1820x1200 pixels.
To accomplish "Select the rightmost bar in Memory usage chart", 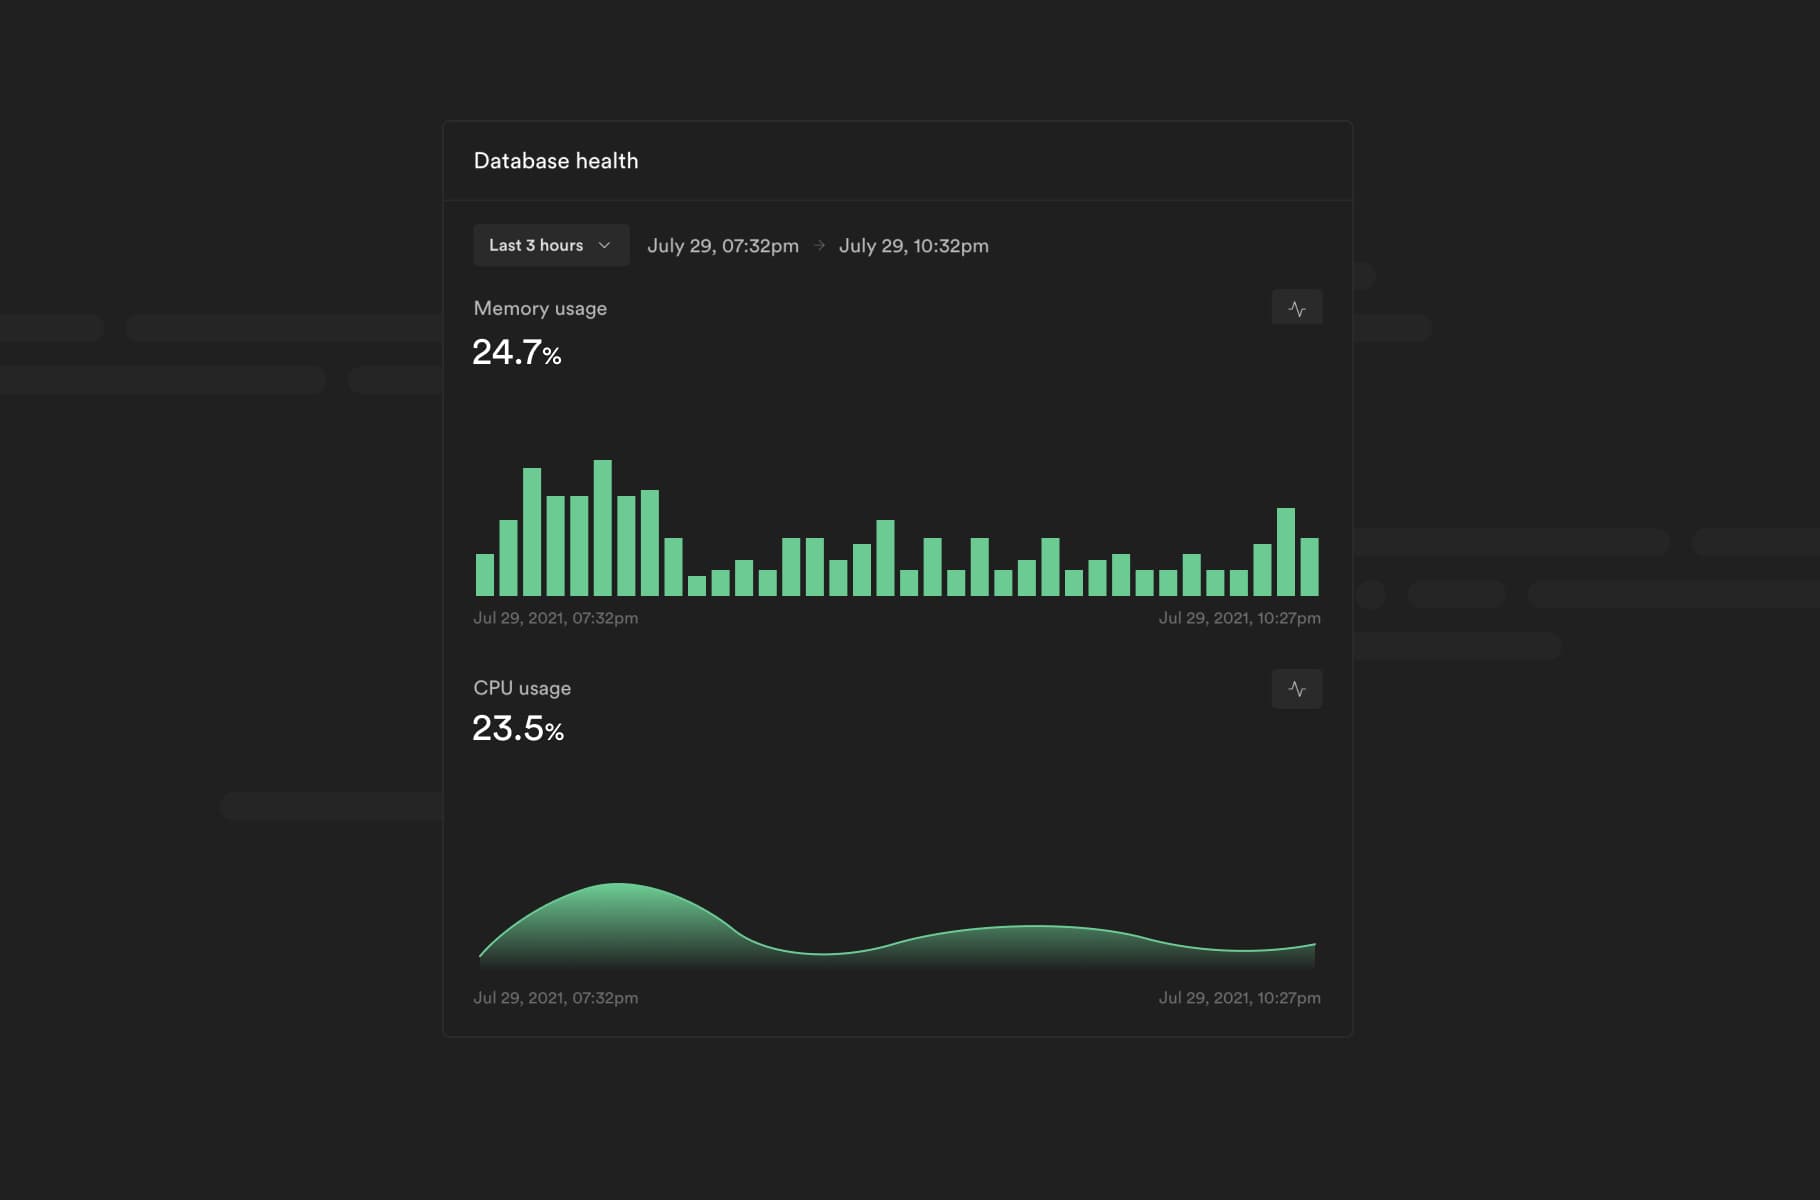I will (1309, 567).
